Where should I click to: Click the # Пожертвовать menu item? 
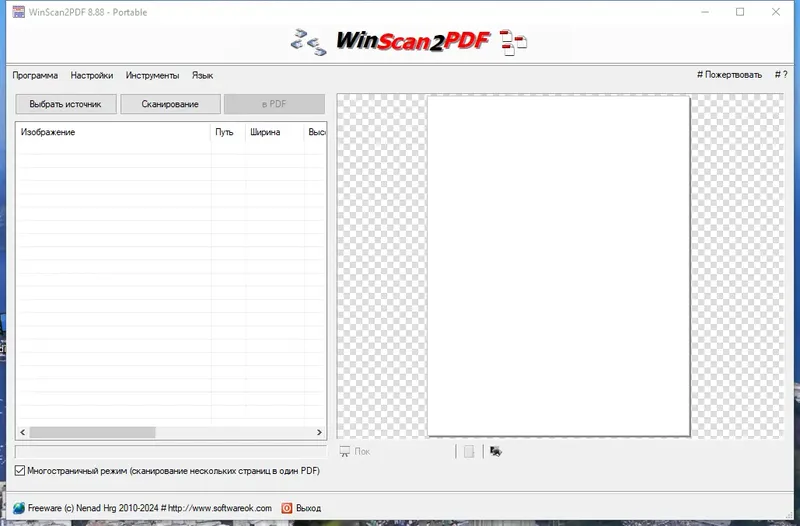(730, 75)
